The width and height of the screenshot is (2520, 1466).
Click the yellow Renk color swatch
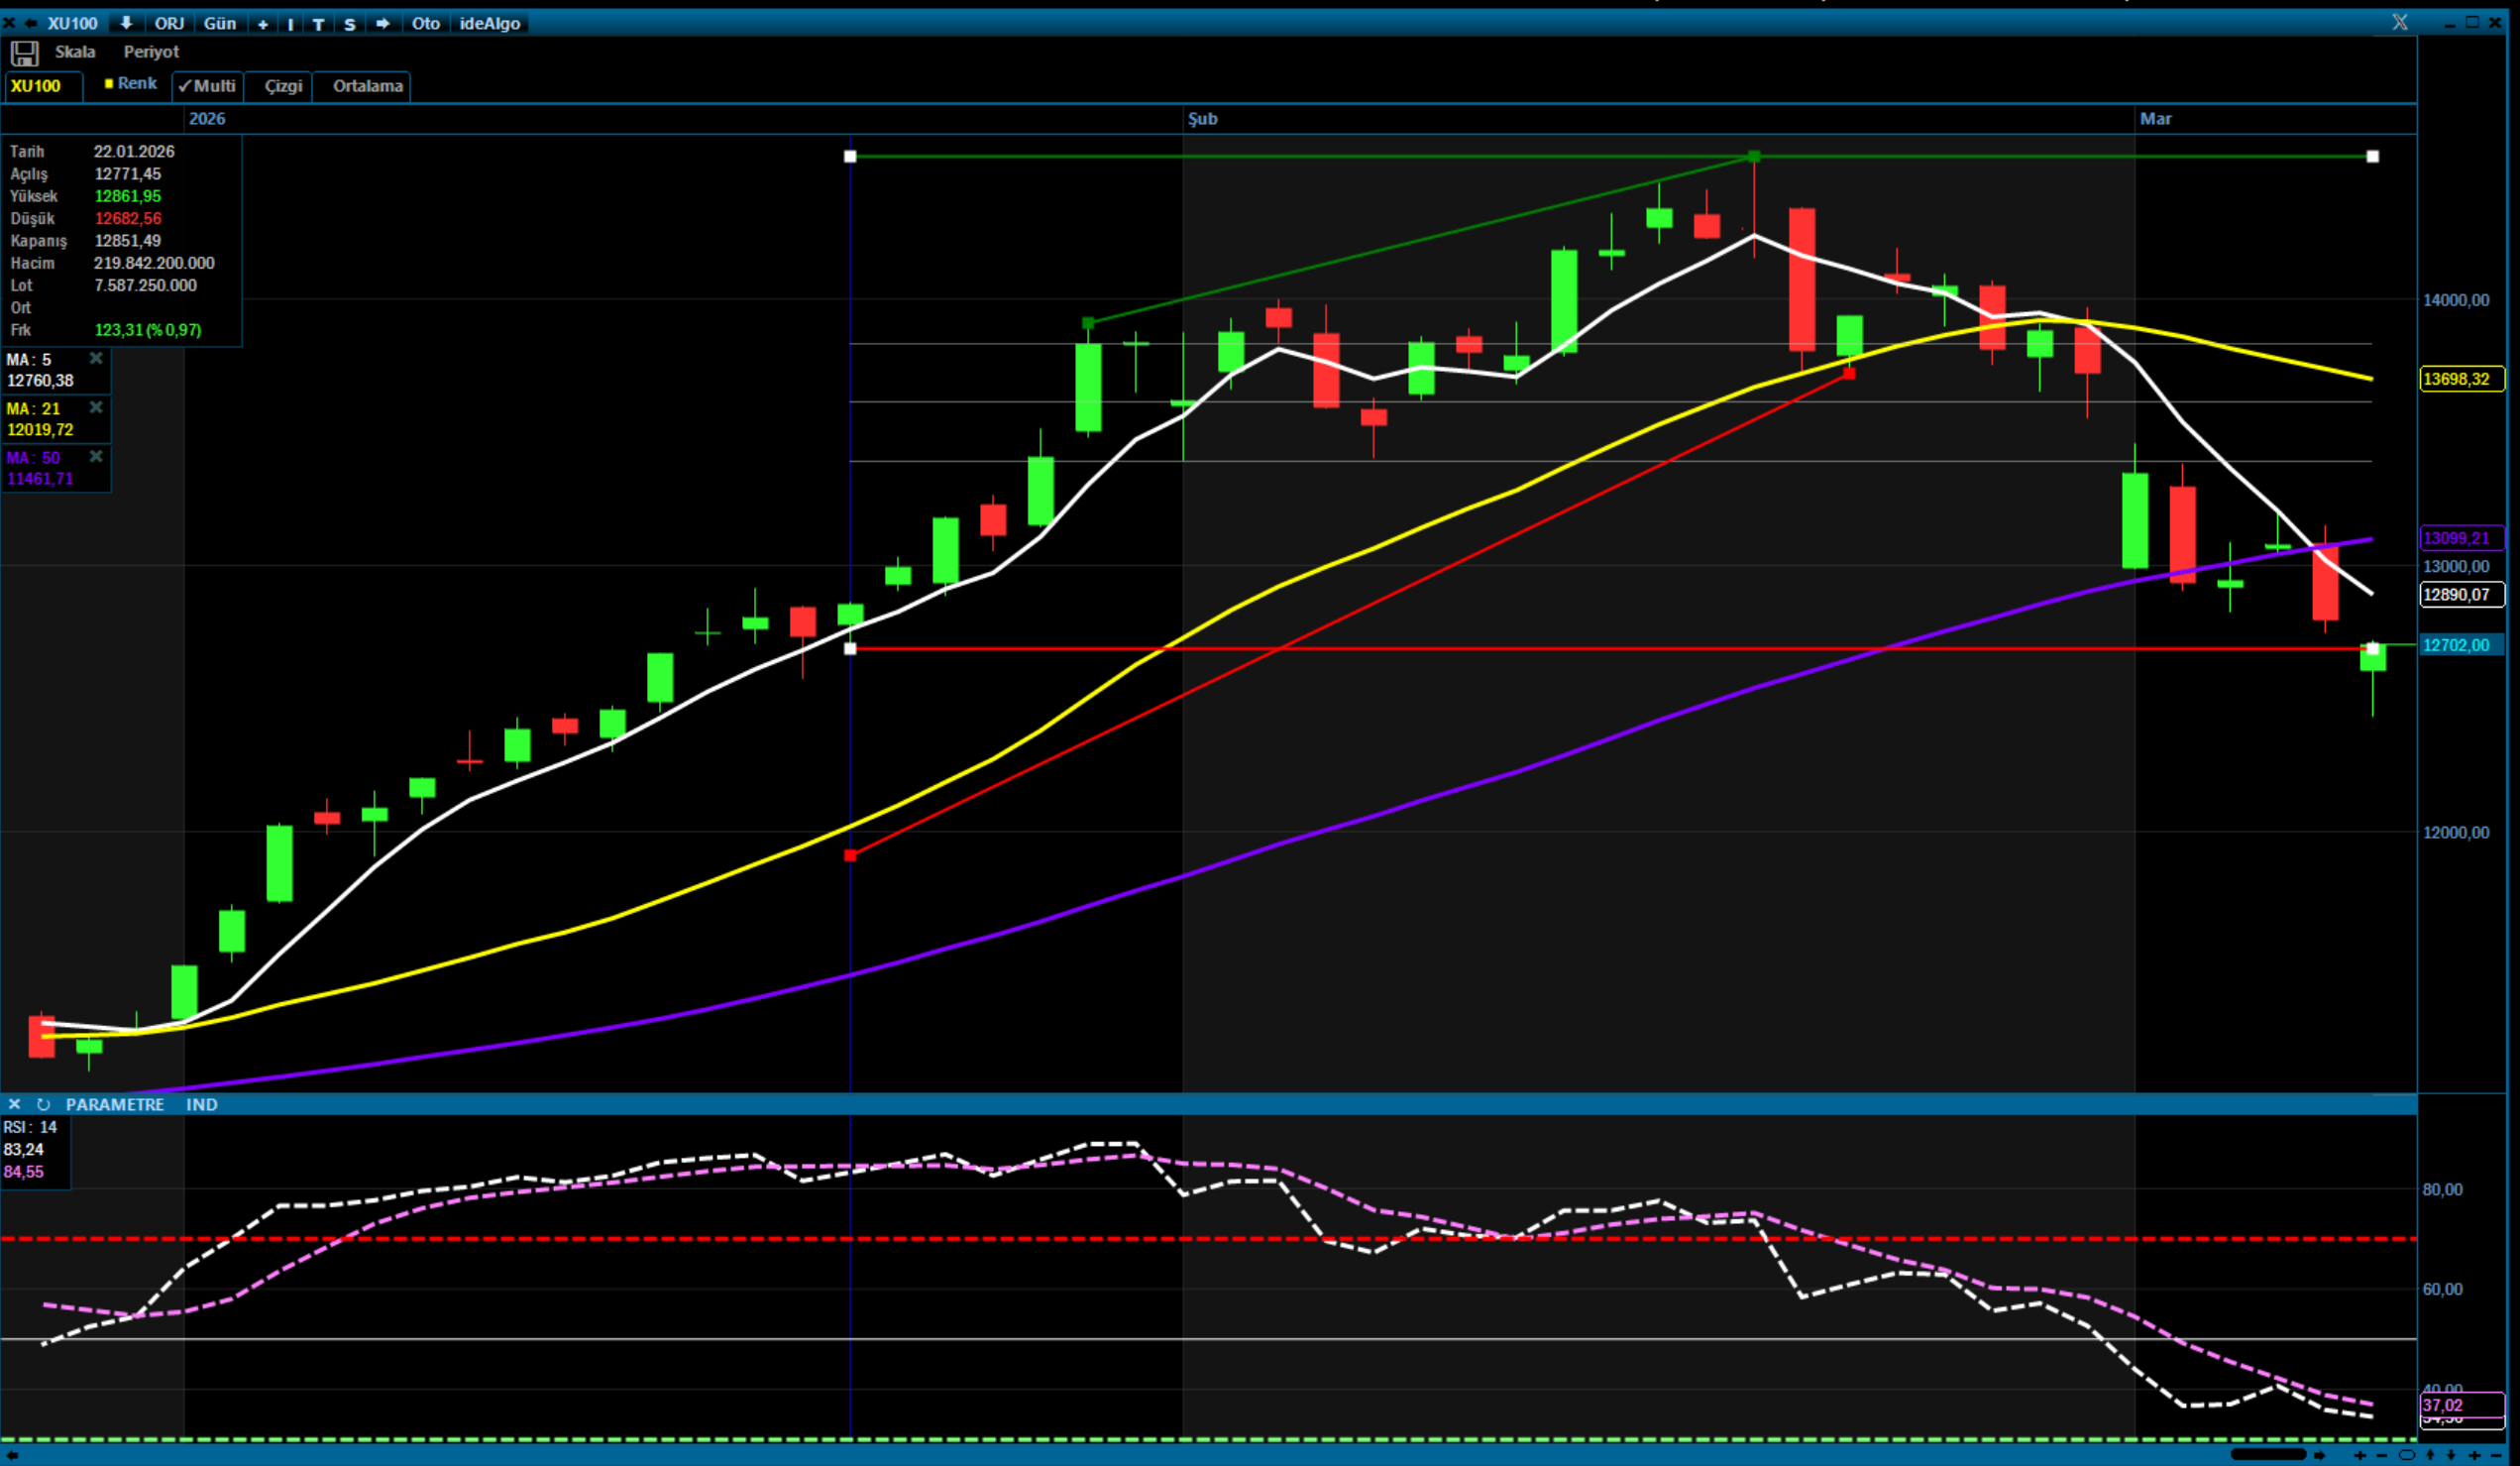pos(109,84)
